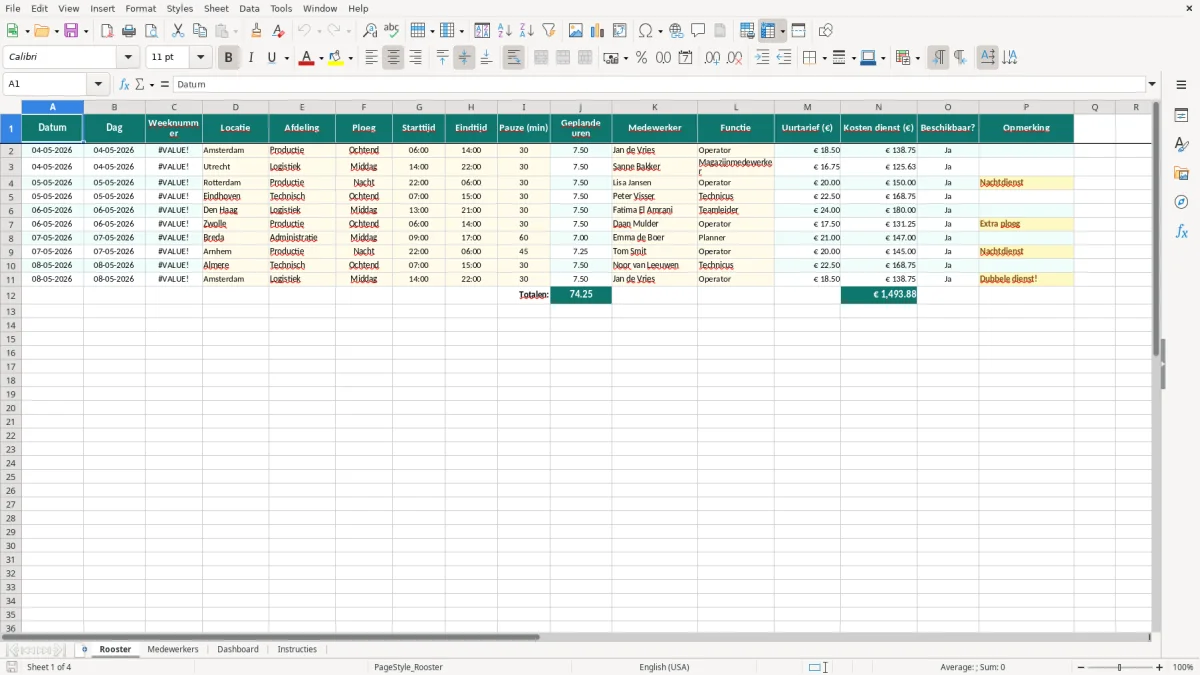The height and width of the screenshot is (675, 1200).
Task: Click the Print icon
Action: [x=129, y=31]
